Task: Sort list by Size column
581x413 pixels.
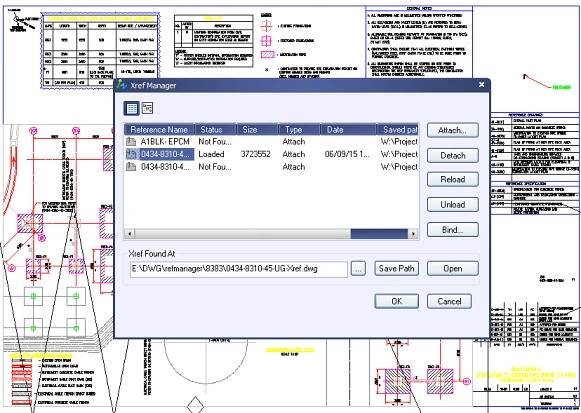Action: (x=258, y=130)
